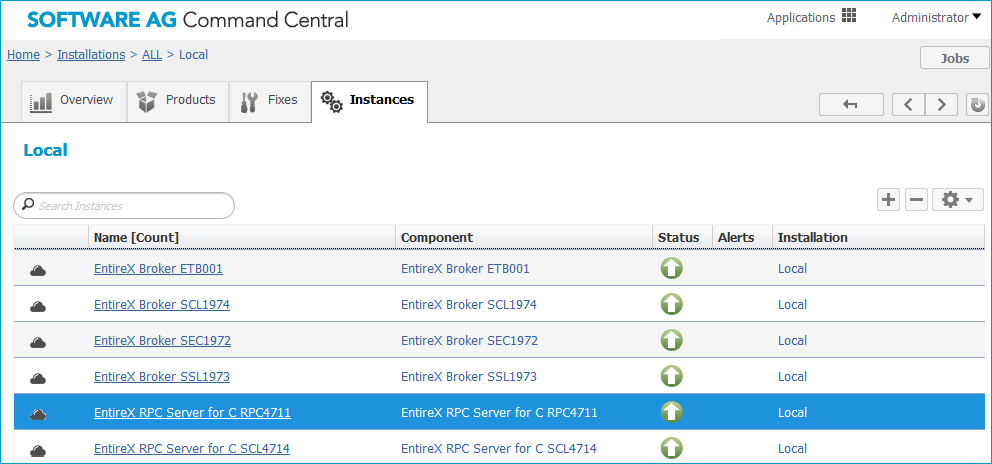Click cloud icon in SCL1974 row
This screenshot has height=464, width=992.
coord(38,306)
